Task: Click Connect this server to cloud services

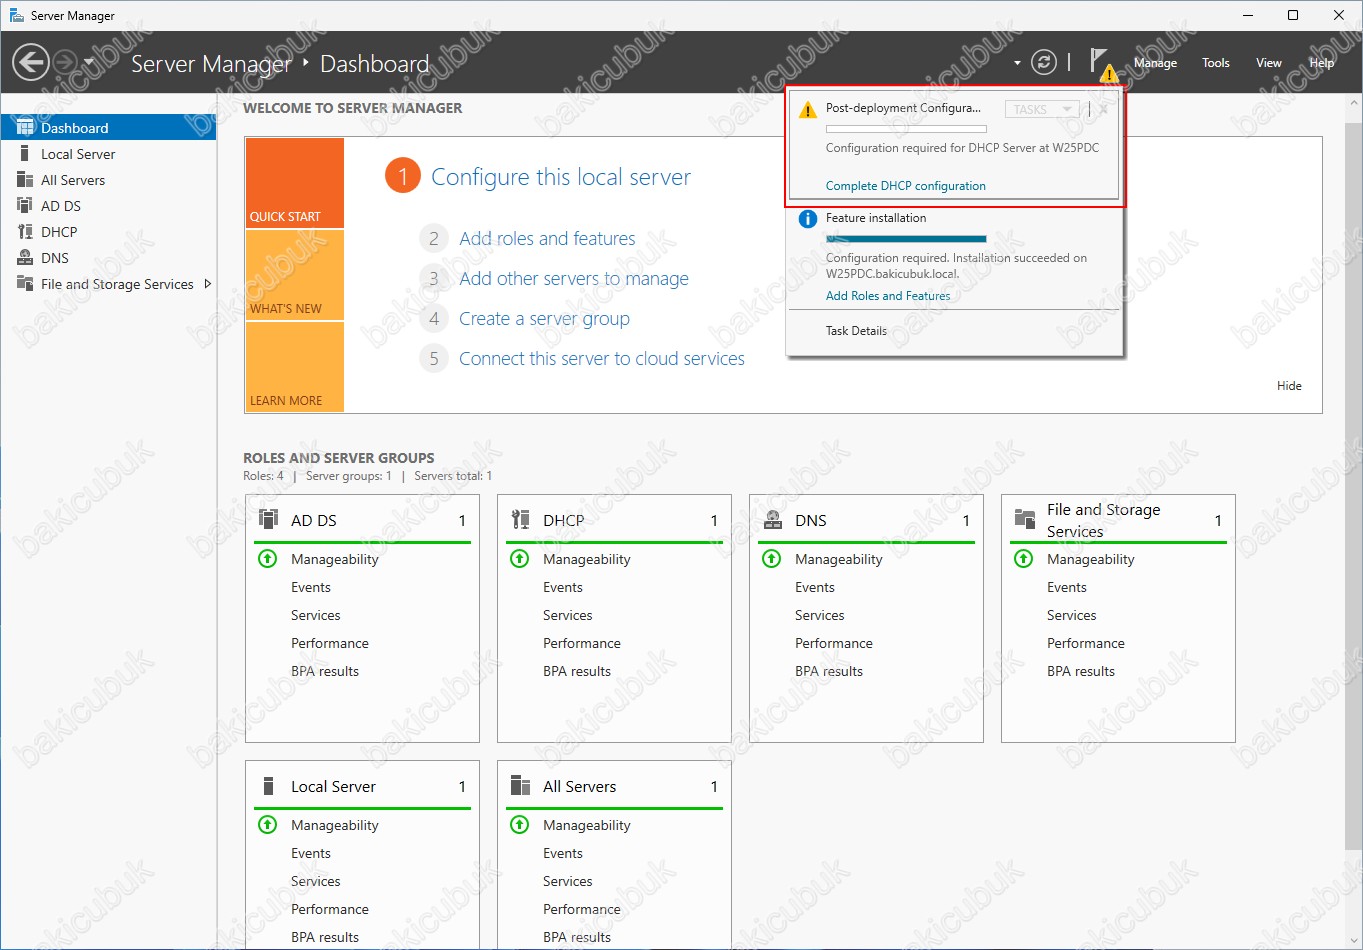Action: (x=602, y=358)
